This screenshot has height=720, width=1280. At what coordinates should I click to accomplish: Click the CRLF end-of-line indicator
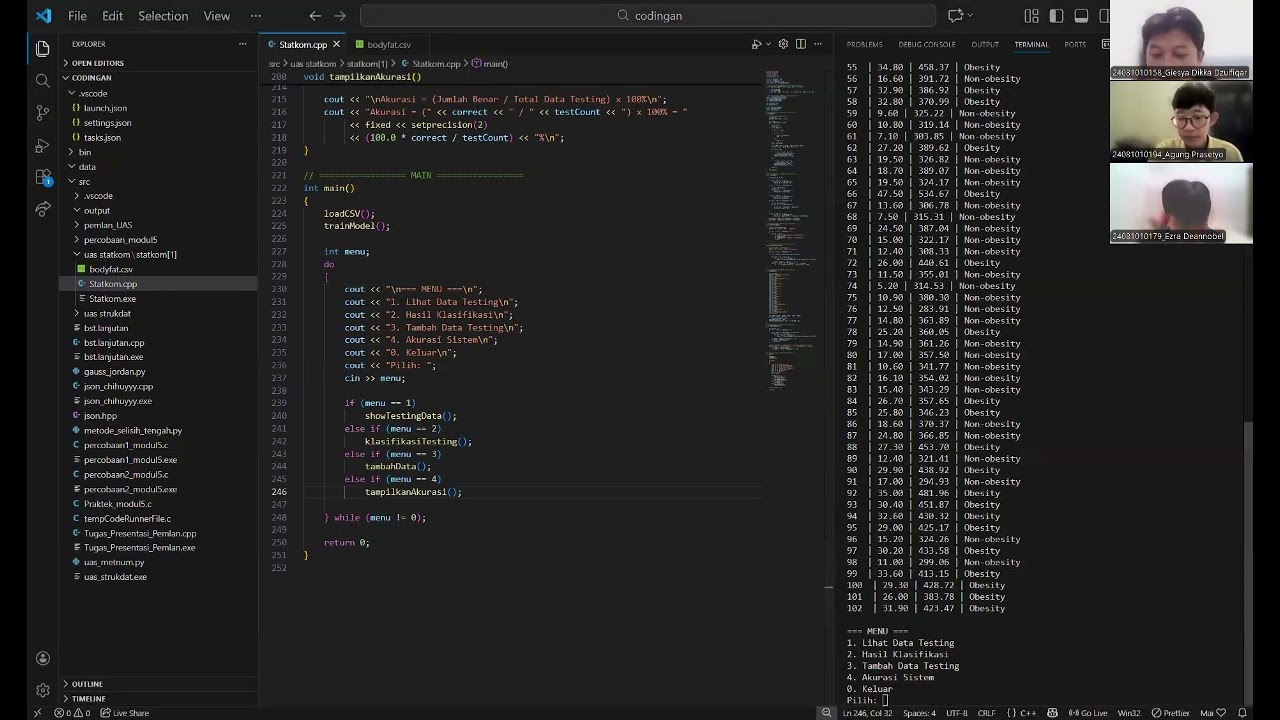986,713
